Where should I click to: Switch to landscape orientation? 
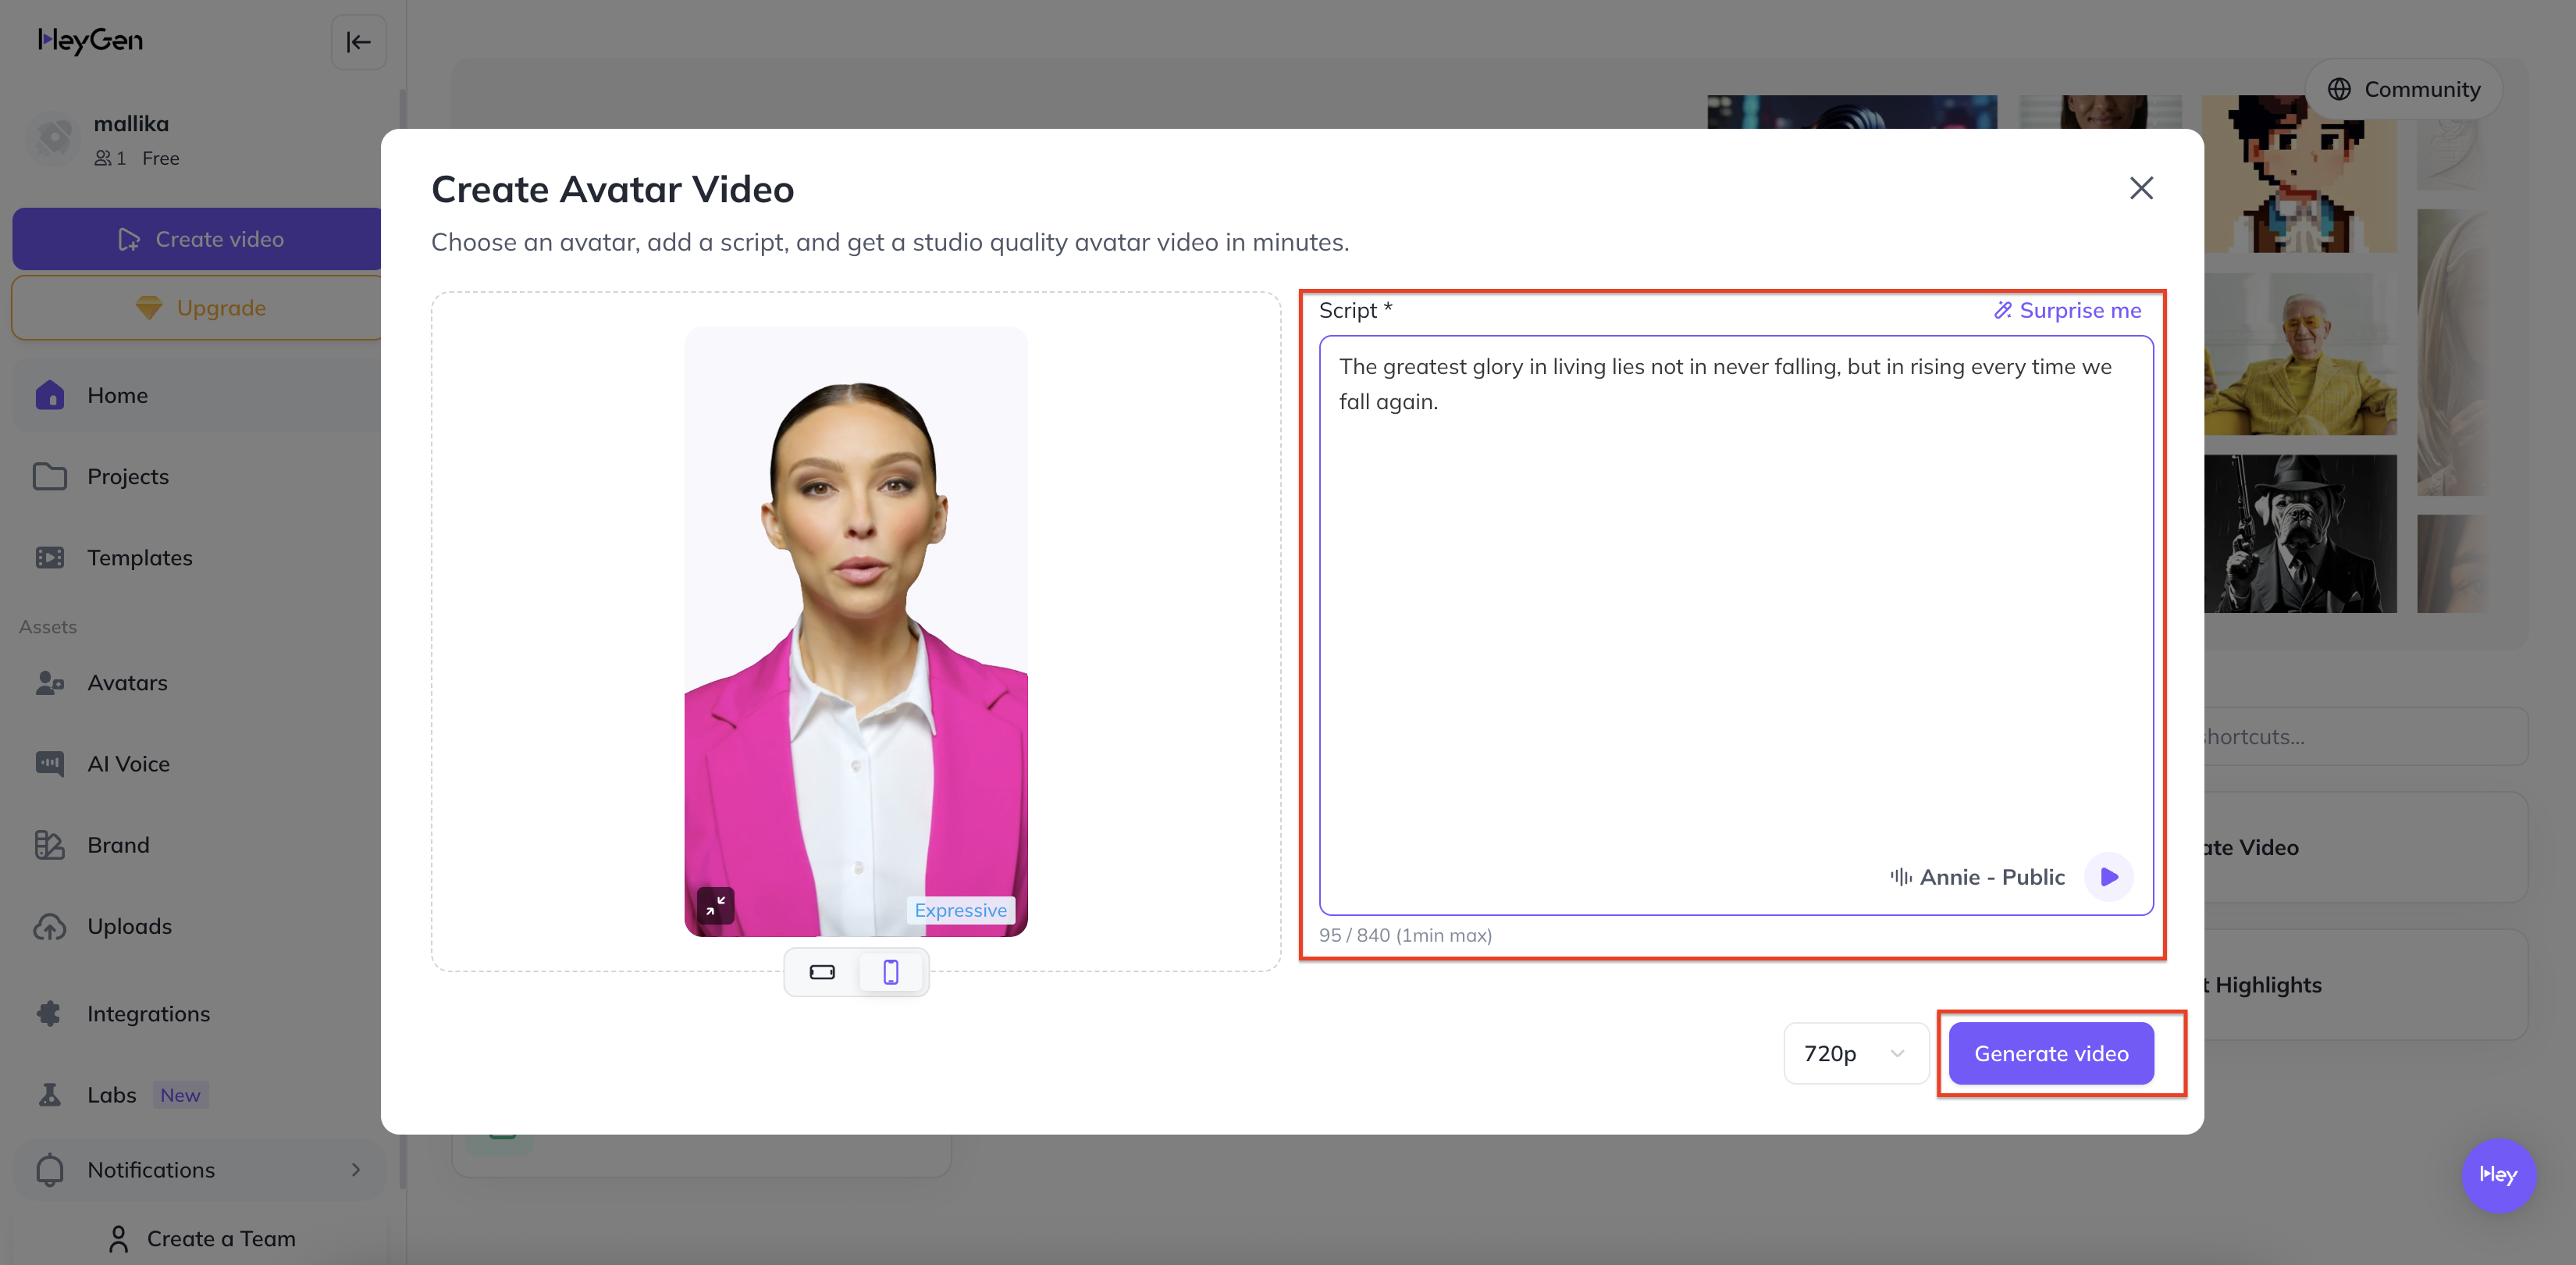pos(822,972)
